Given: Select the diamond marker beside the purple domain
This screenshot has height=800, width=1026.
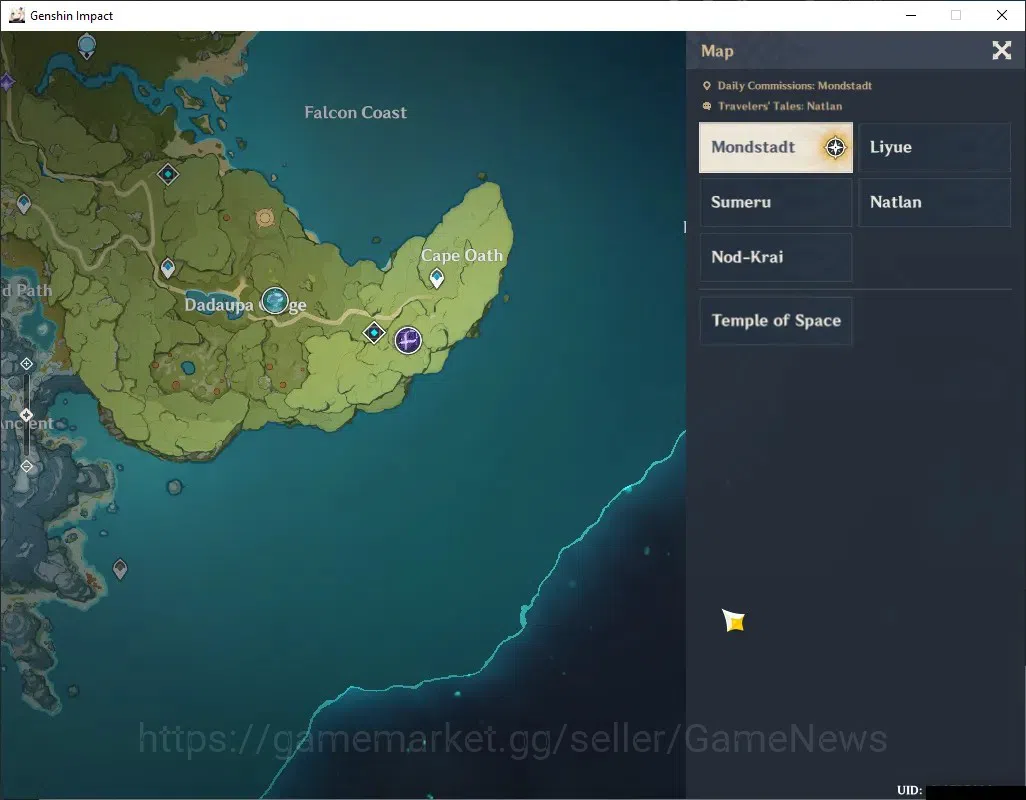Looking at the screenshot, I should click(374, 333).
